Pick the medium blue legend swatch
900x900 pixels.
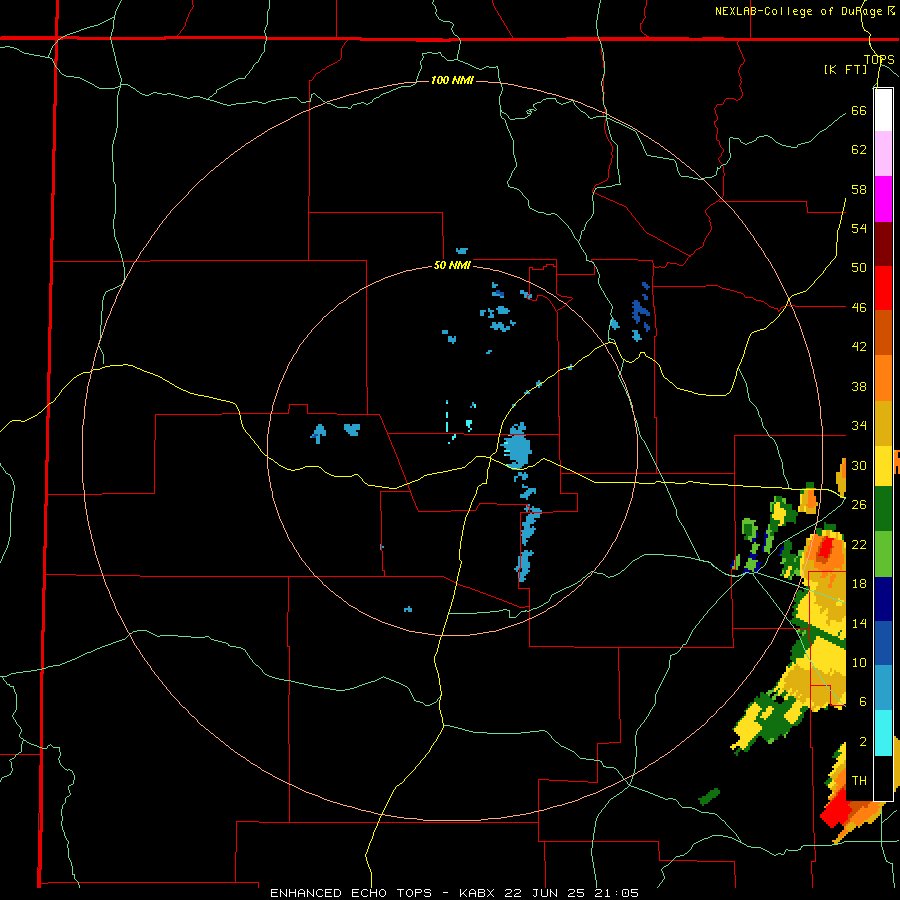click(x=883, y=643)
